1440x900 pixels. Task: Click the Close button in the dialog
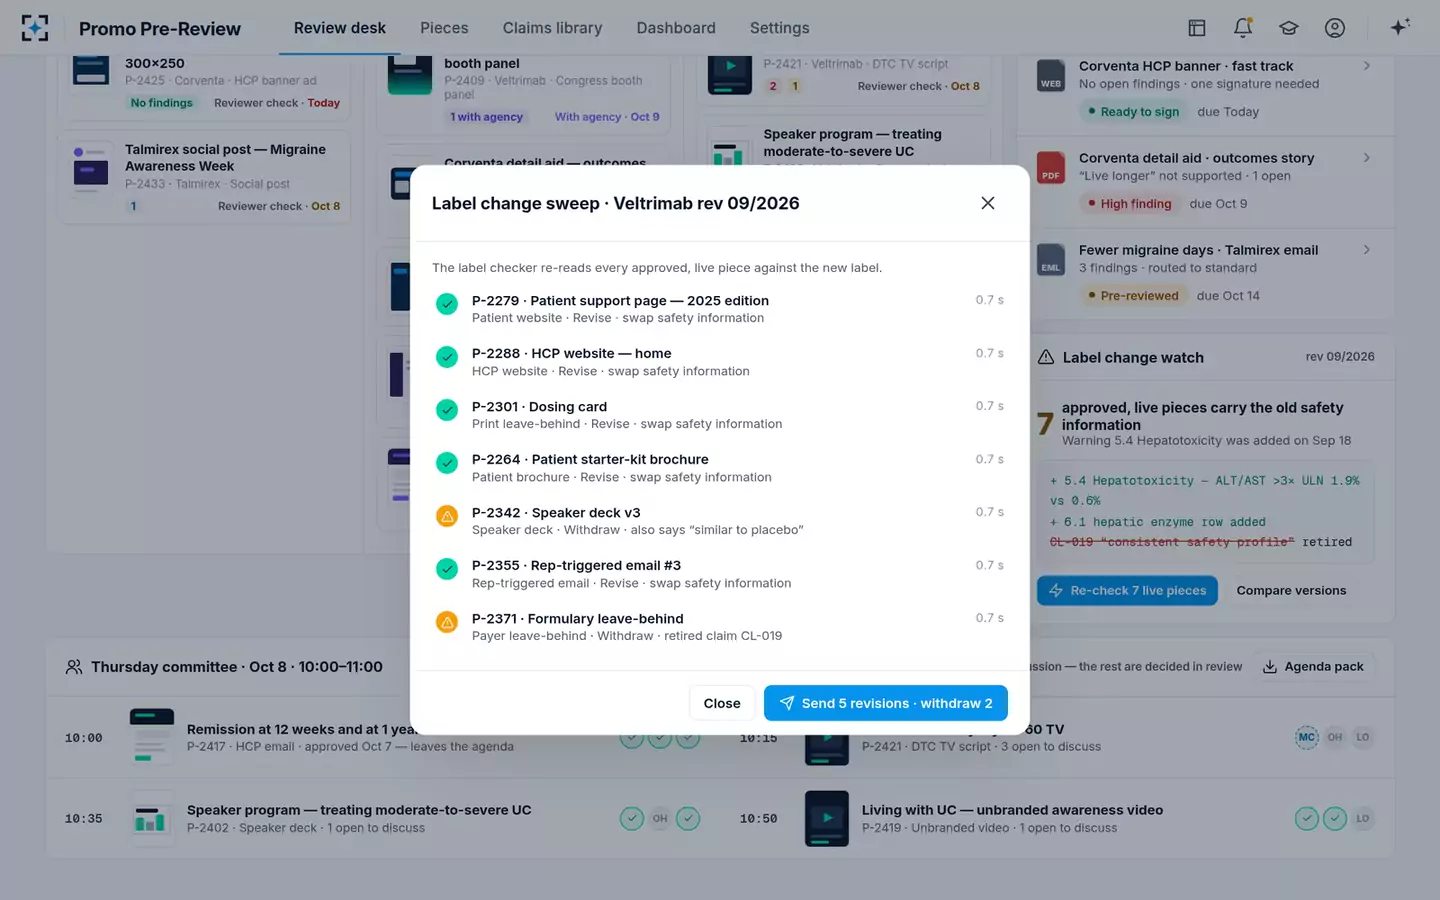(x=722, y=703)
